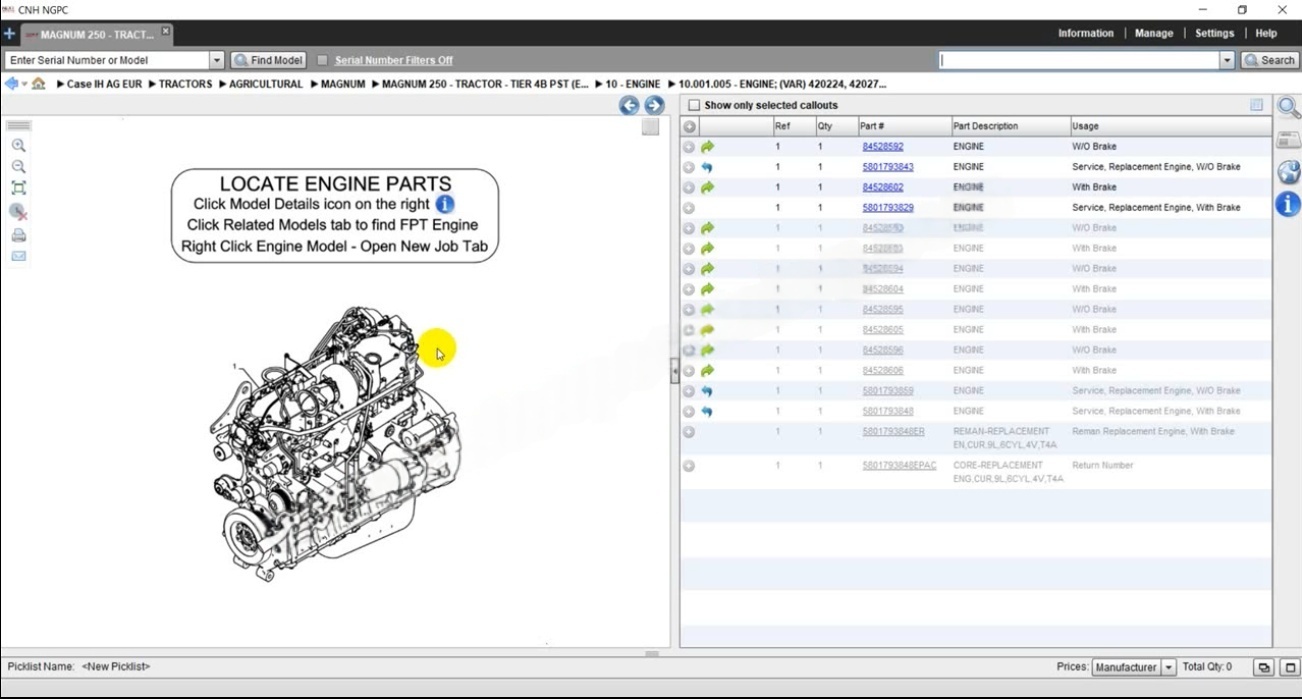This screenshot has width=1302, height=699.
Task: Fit the diagram to the window
Action: (x=18, y=188)
